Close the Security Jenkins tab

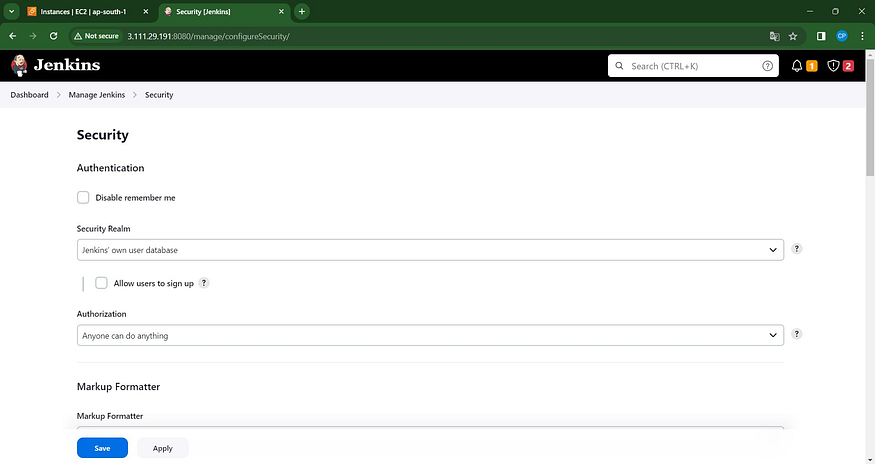coord(281,11)
